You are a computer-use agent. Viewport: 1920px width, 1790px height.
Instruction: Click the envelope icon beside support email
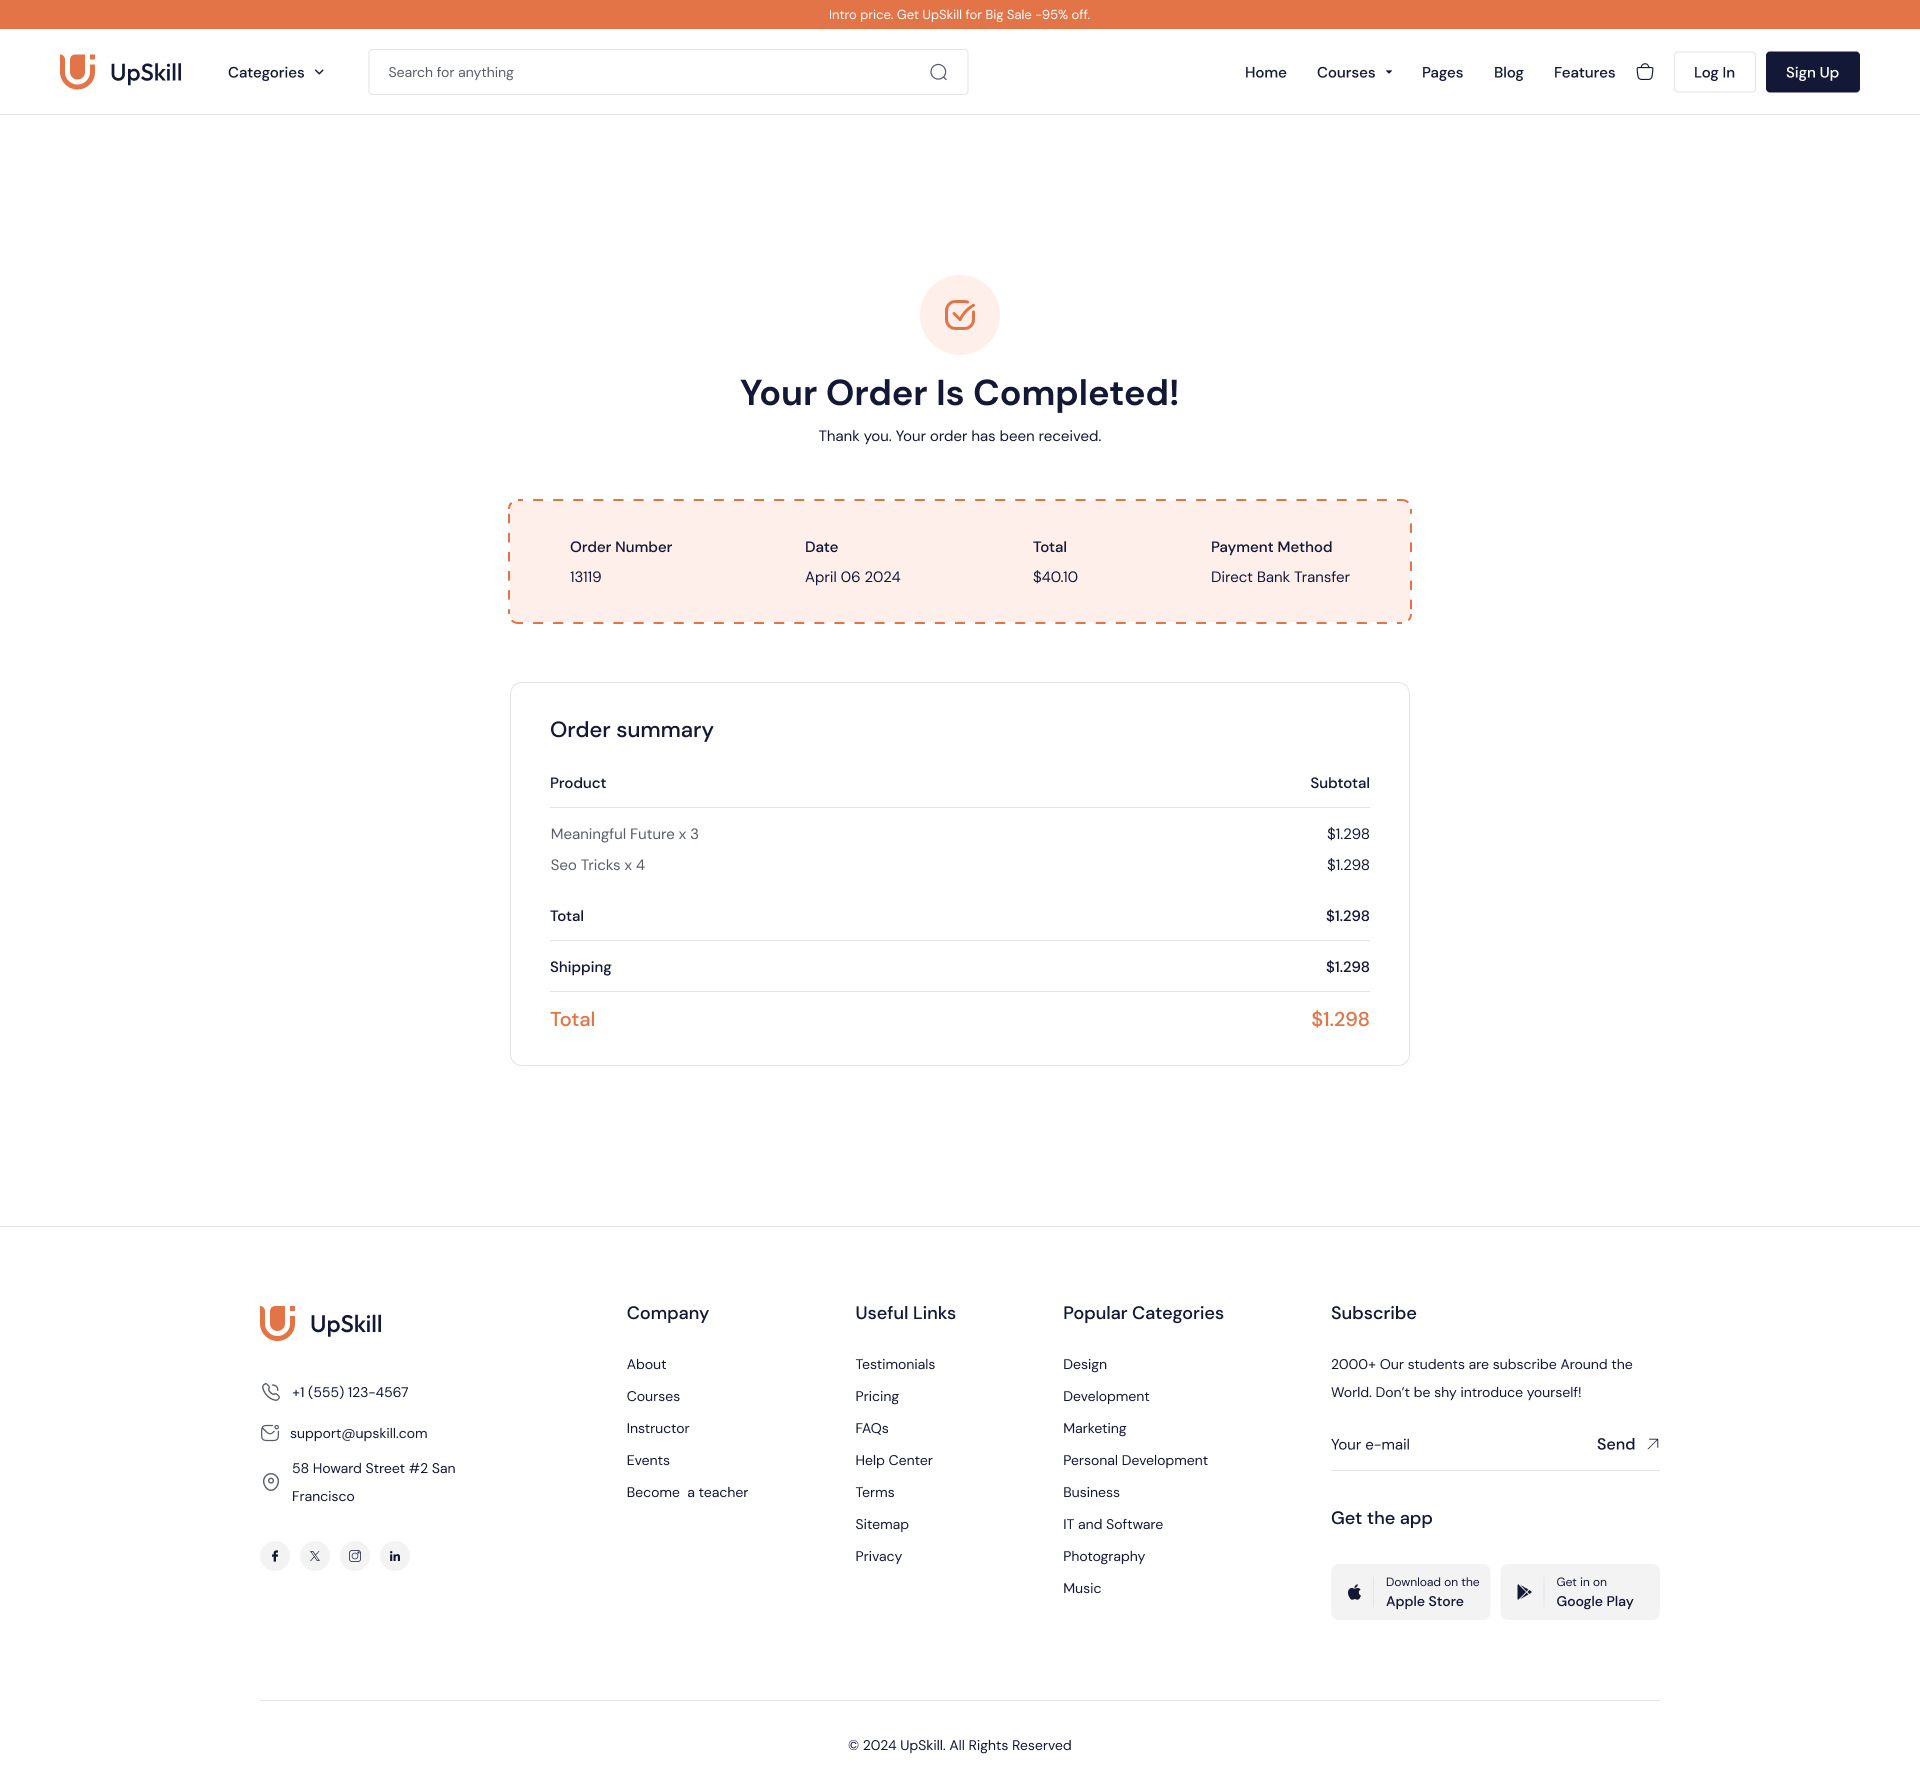click(269, 1432)
